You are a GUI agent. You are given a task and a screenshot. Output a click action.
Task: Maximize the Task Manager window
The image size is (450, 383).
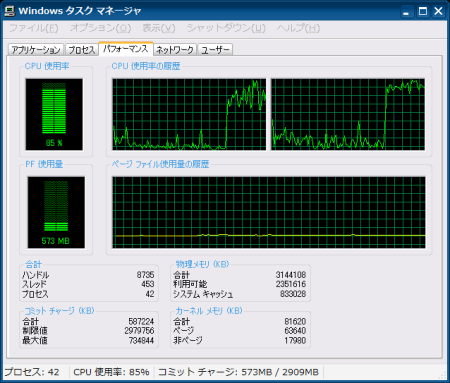pyautogui.click(x=423, y=11)
